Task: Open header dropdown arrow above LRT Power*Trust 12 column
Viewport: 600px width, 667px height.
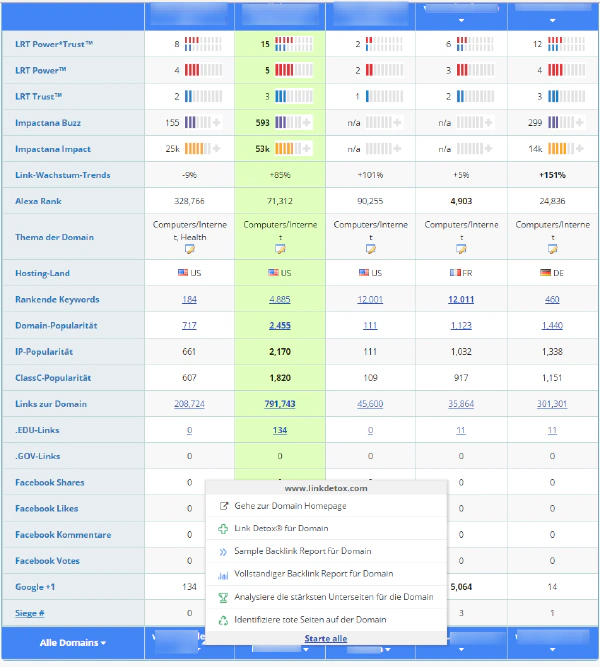Action: 552,20
